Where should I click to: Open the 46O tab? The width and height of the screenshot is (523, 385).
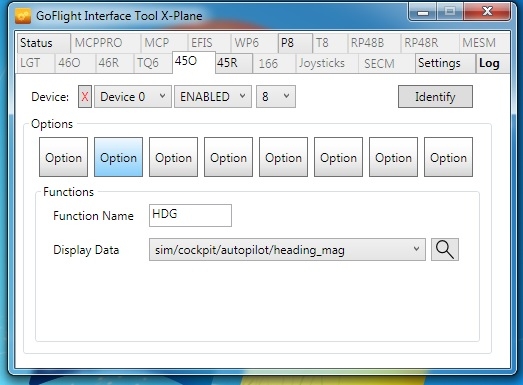point(75,63)
